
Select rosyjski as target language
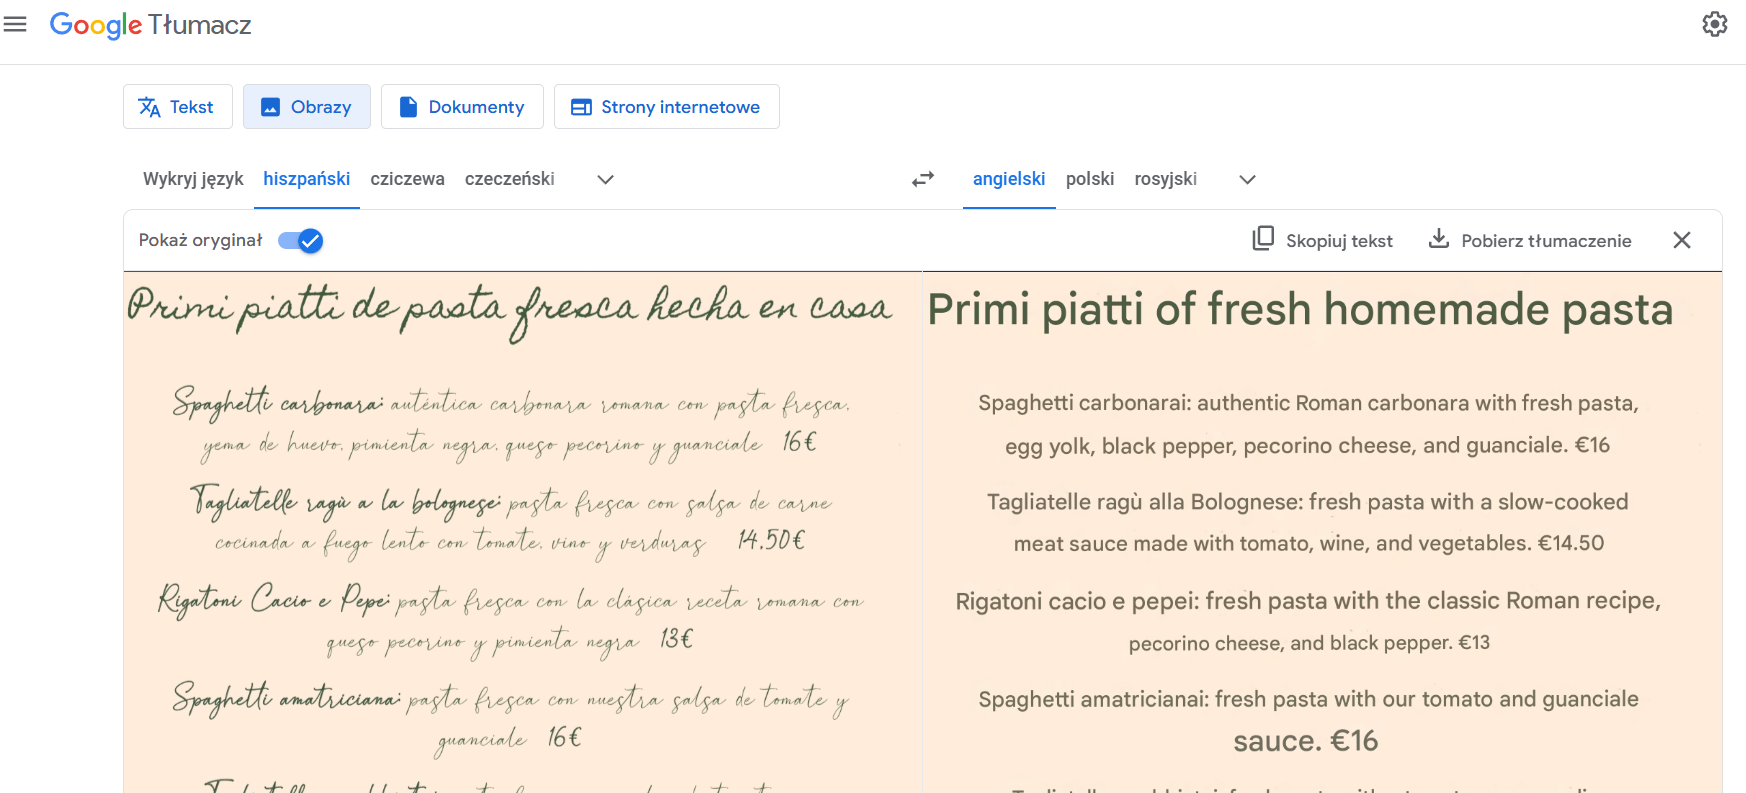[1166, 179]
